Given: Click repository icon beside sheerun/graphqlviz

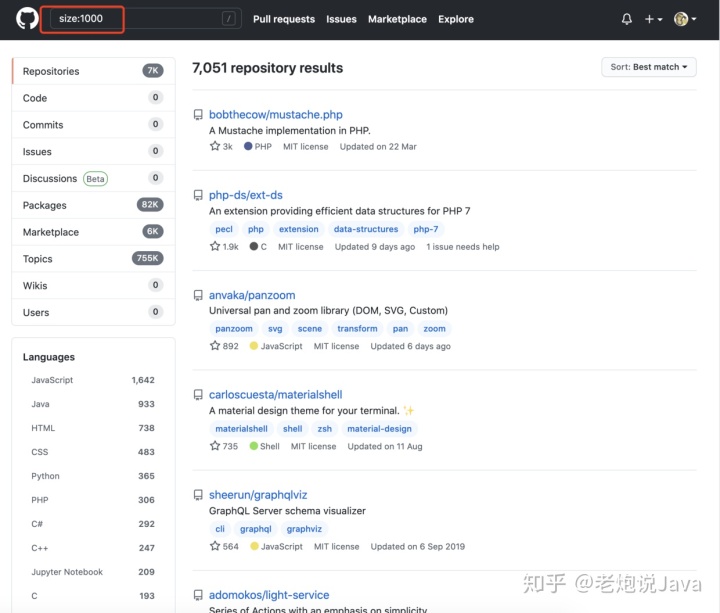Looking at the screenshot, I should (x=198, y=495).
